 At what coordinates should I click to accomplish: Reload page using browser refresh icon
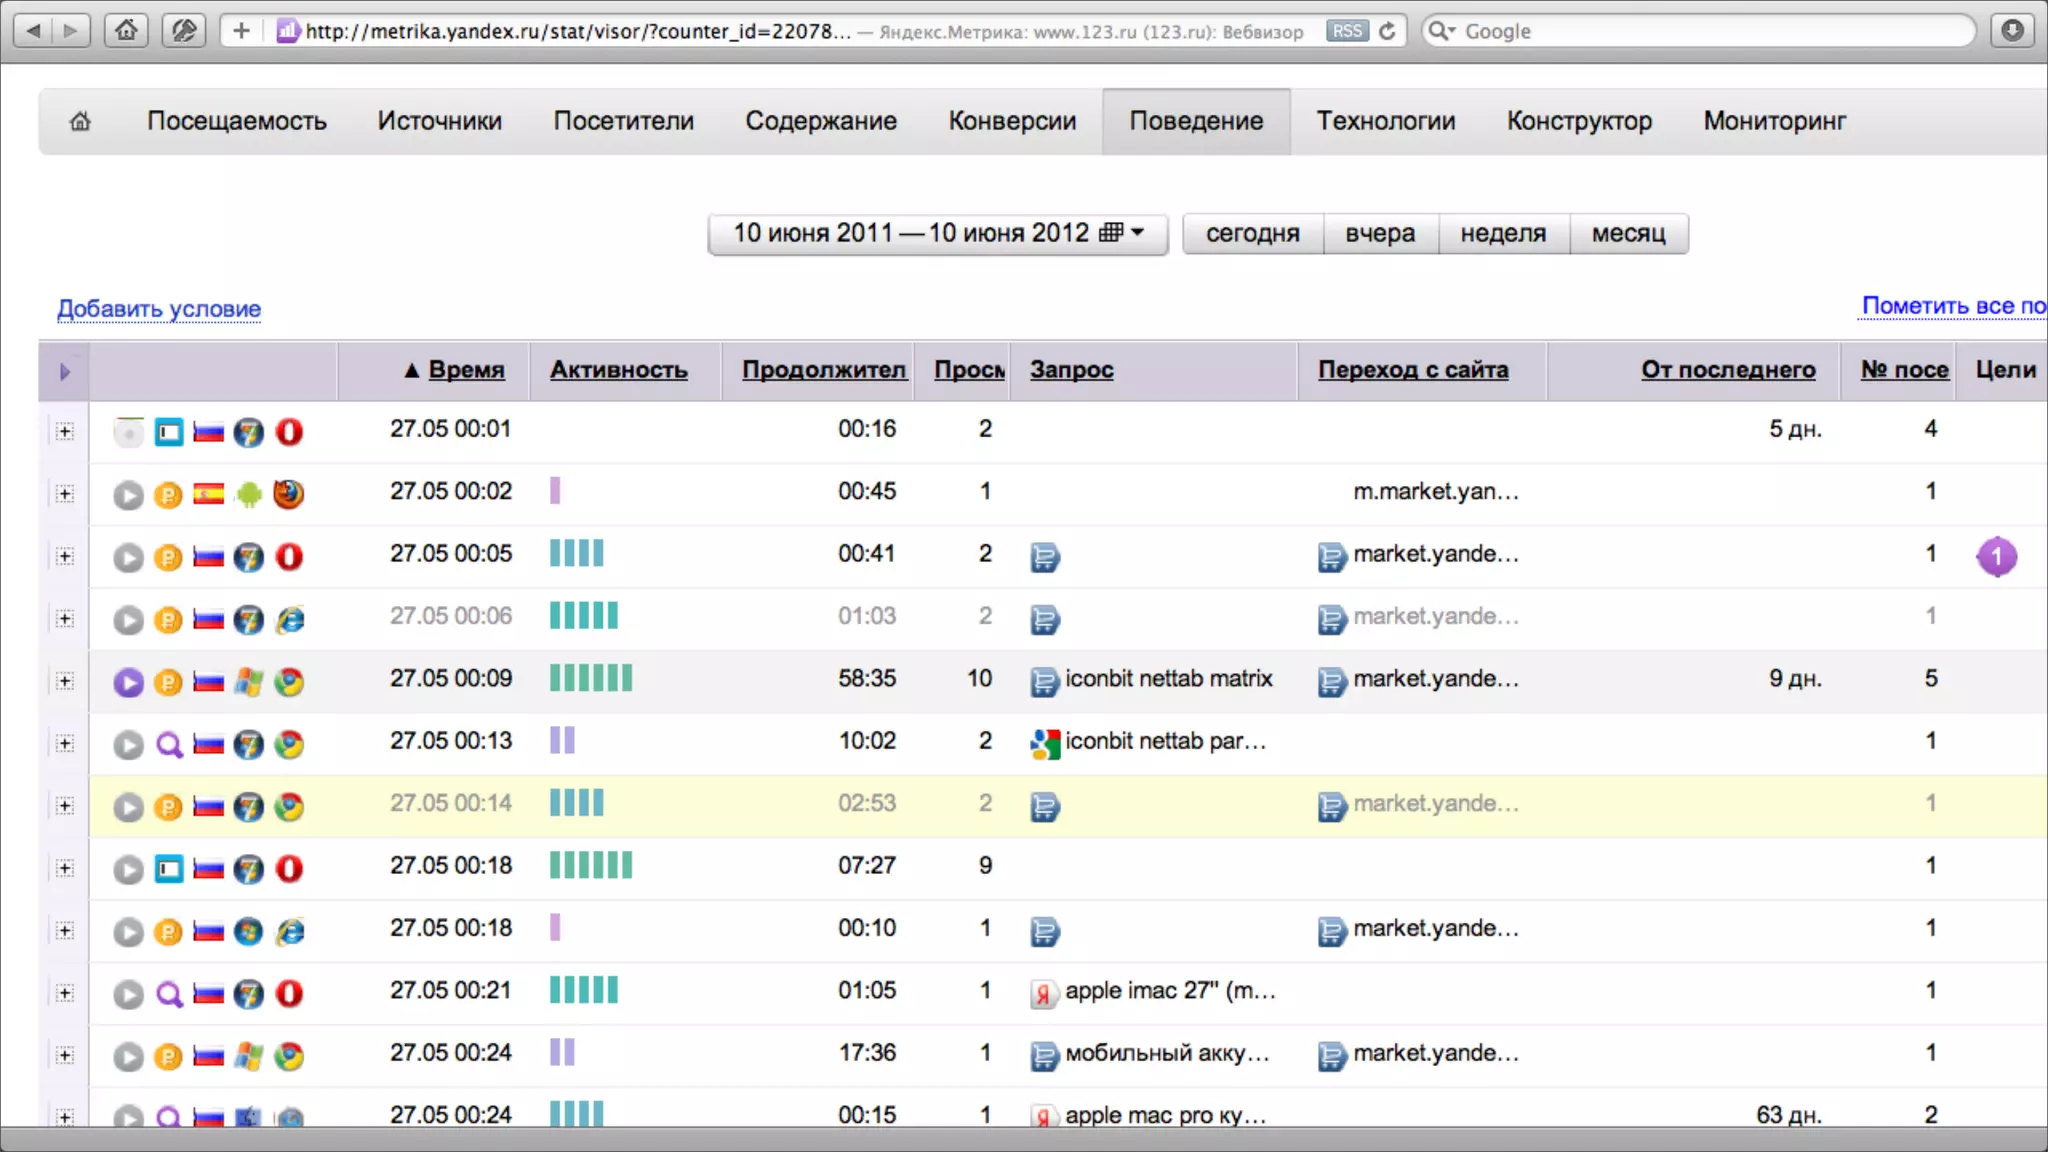tap(1387, 31)
